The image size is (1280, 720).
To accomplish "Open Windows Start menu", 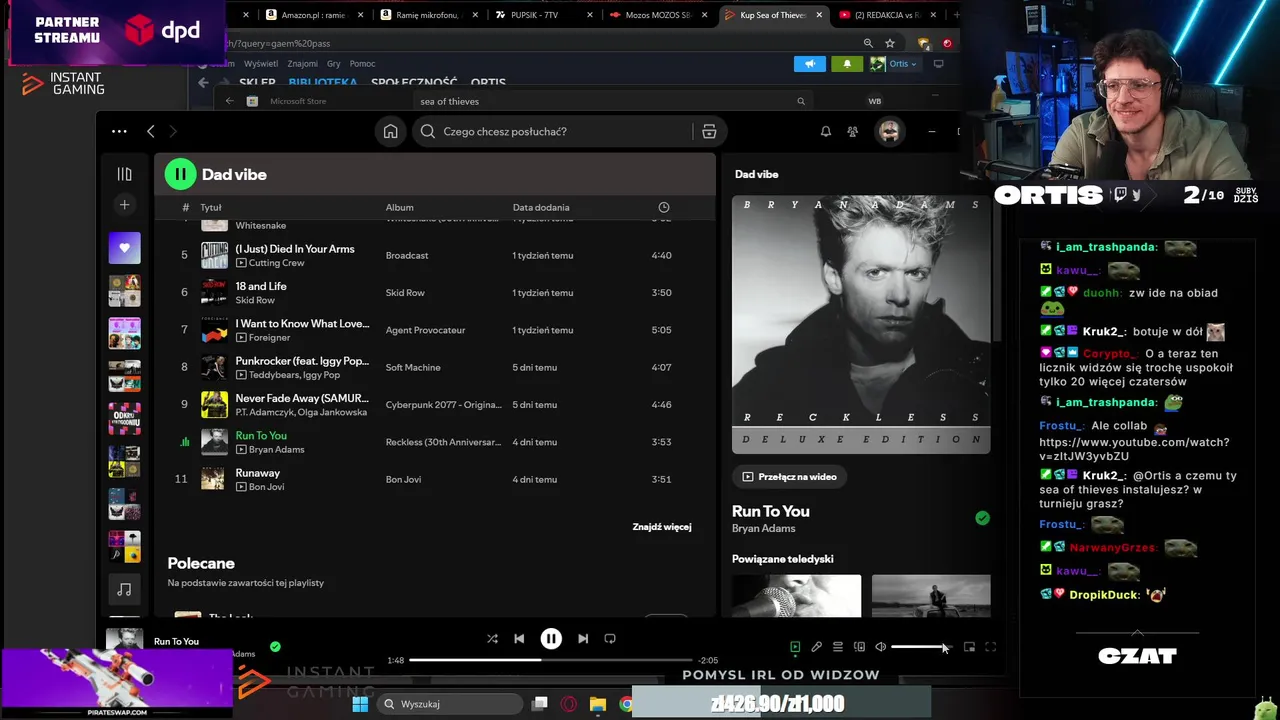I will click(359, 704).
